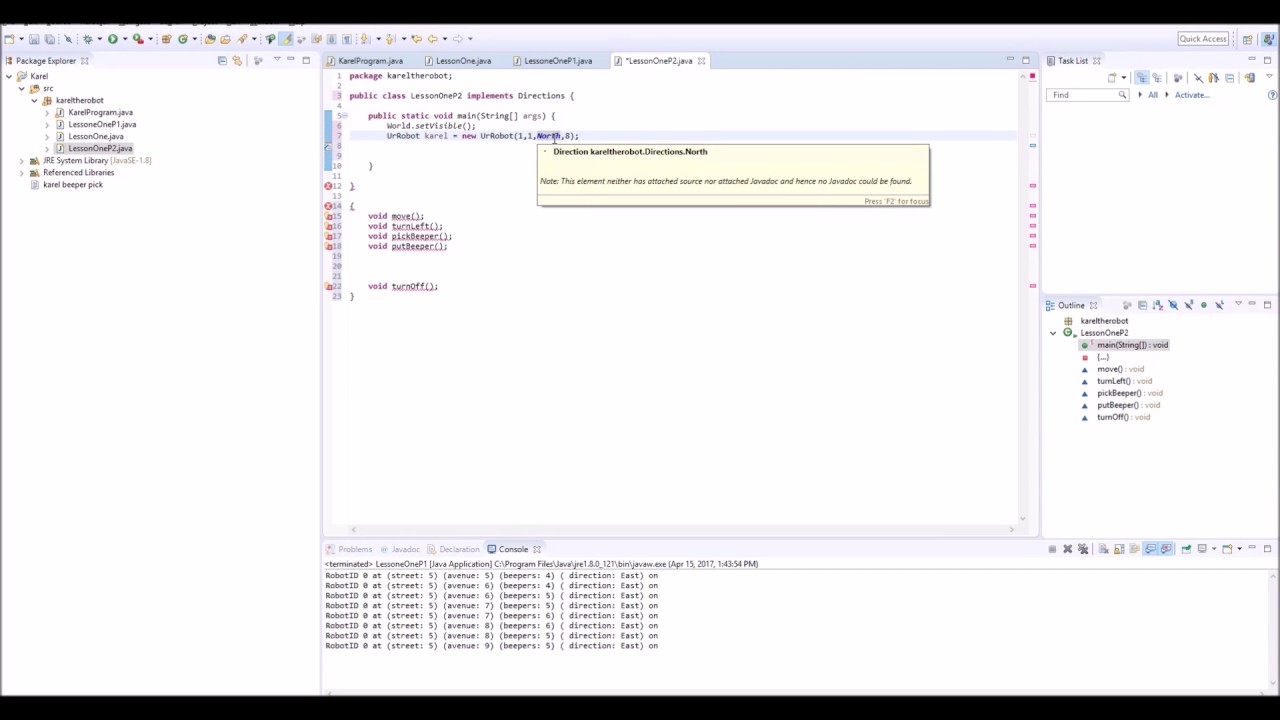The height and width of the screenshot is (720, 1280).
Task: Click the All working set link
Action: tap(1153, 95)
